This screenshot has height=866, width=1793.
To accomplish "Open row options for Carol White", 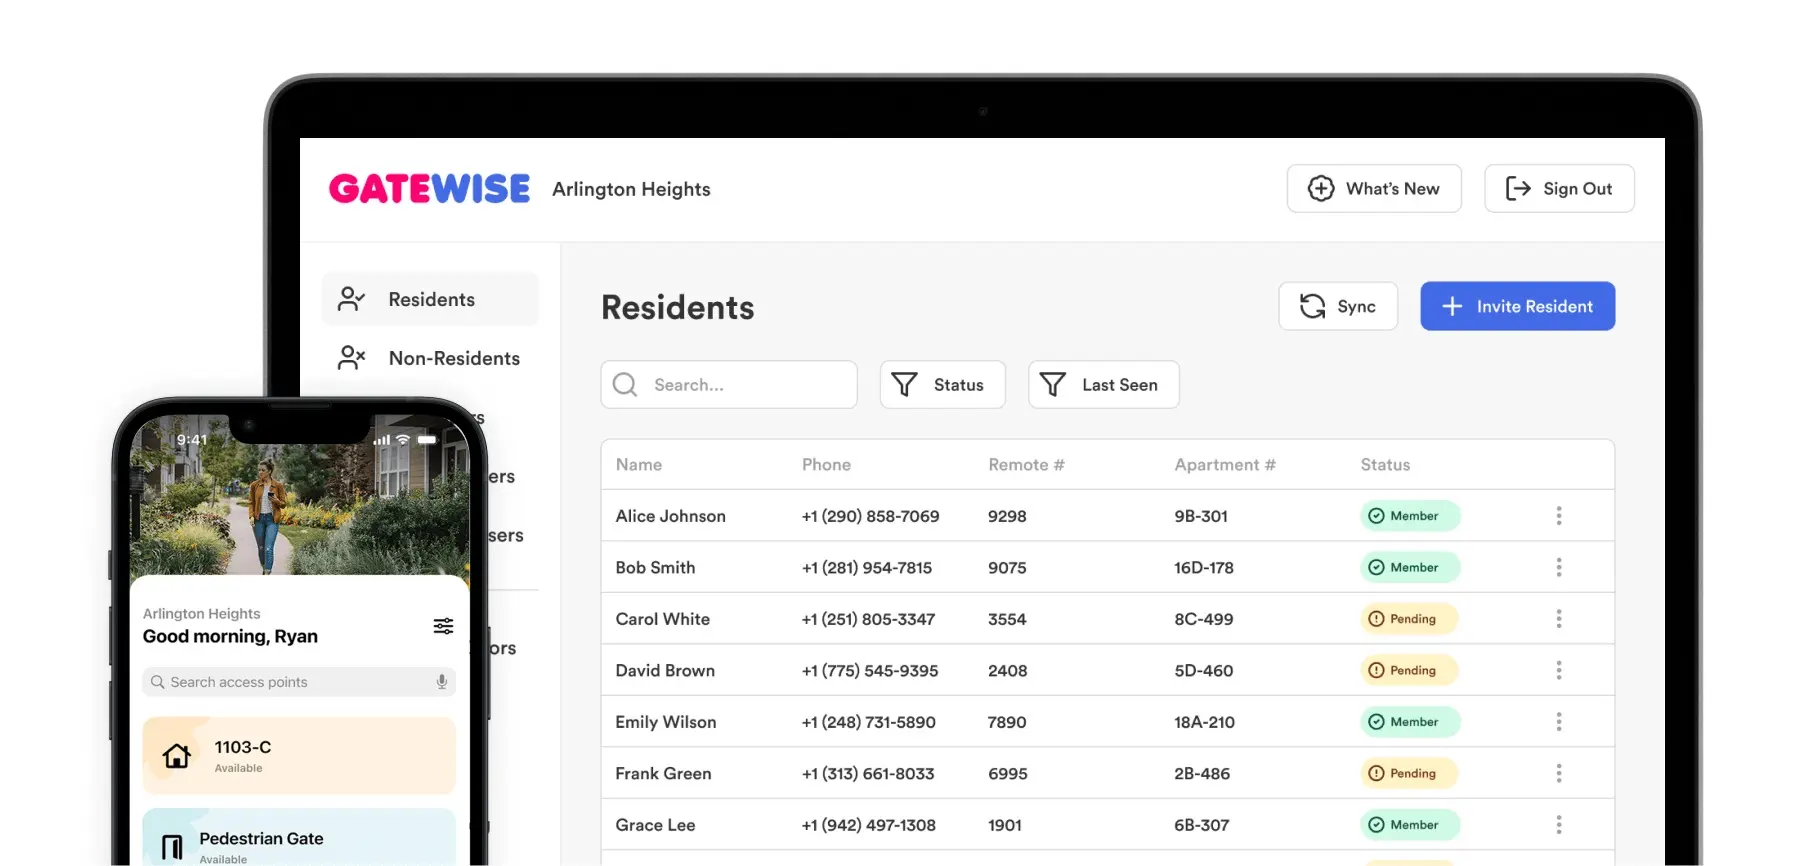I will point(1558,619).
